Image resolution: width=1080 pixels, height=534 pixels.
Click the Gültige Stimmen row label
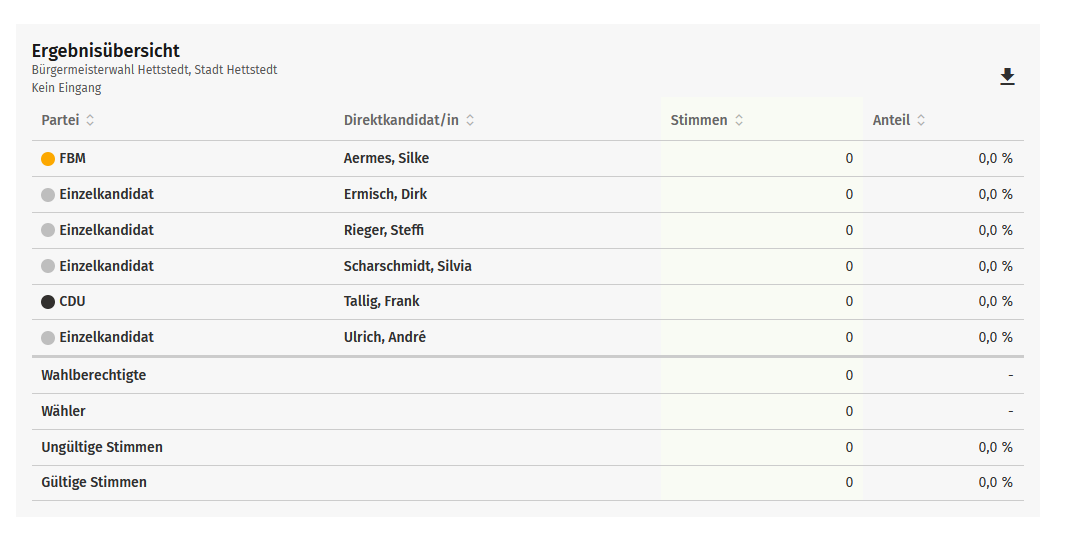pyautogui.click(x=93, y=482)
